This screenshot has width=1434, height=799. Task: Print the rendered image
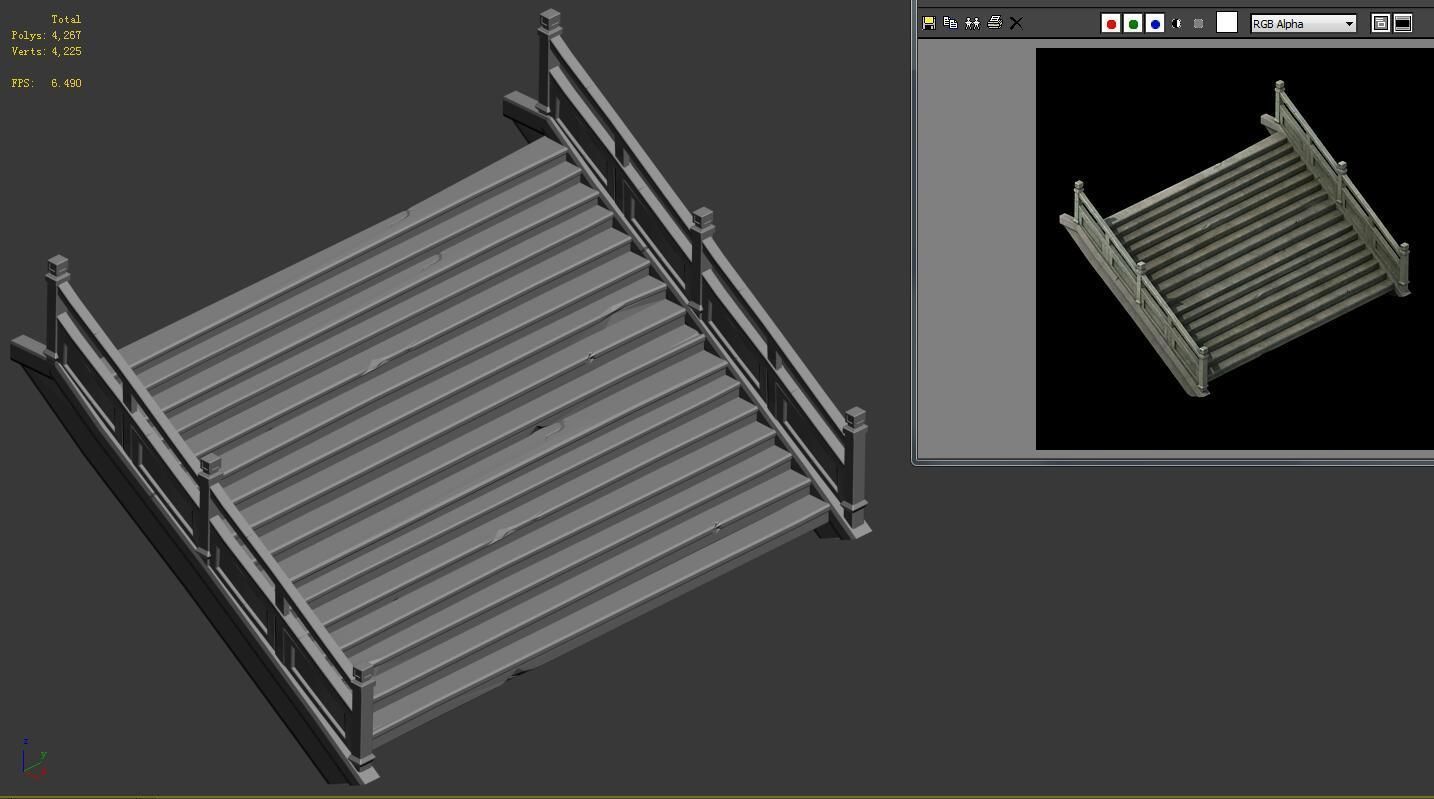pyautogui.click(x=995, y=23)
